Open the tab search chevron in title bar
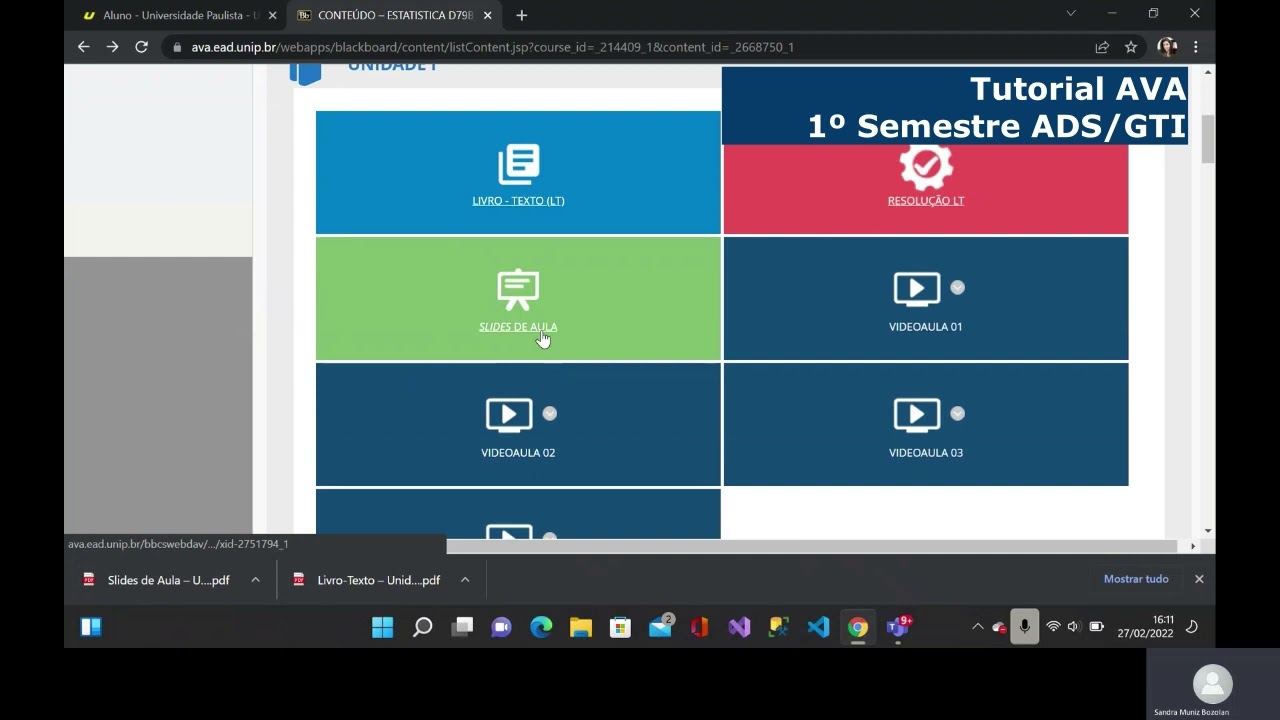This screenshot has width=1280, height=720. point(1071,14)
